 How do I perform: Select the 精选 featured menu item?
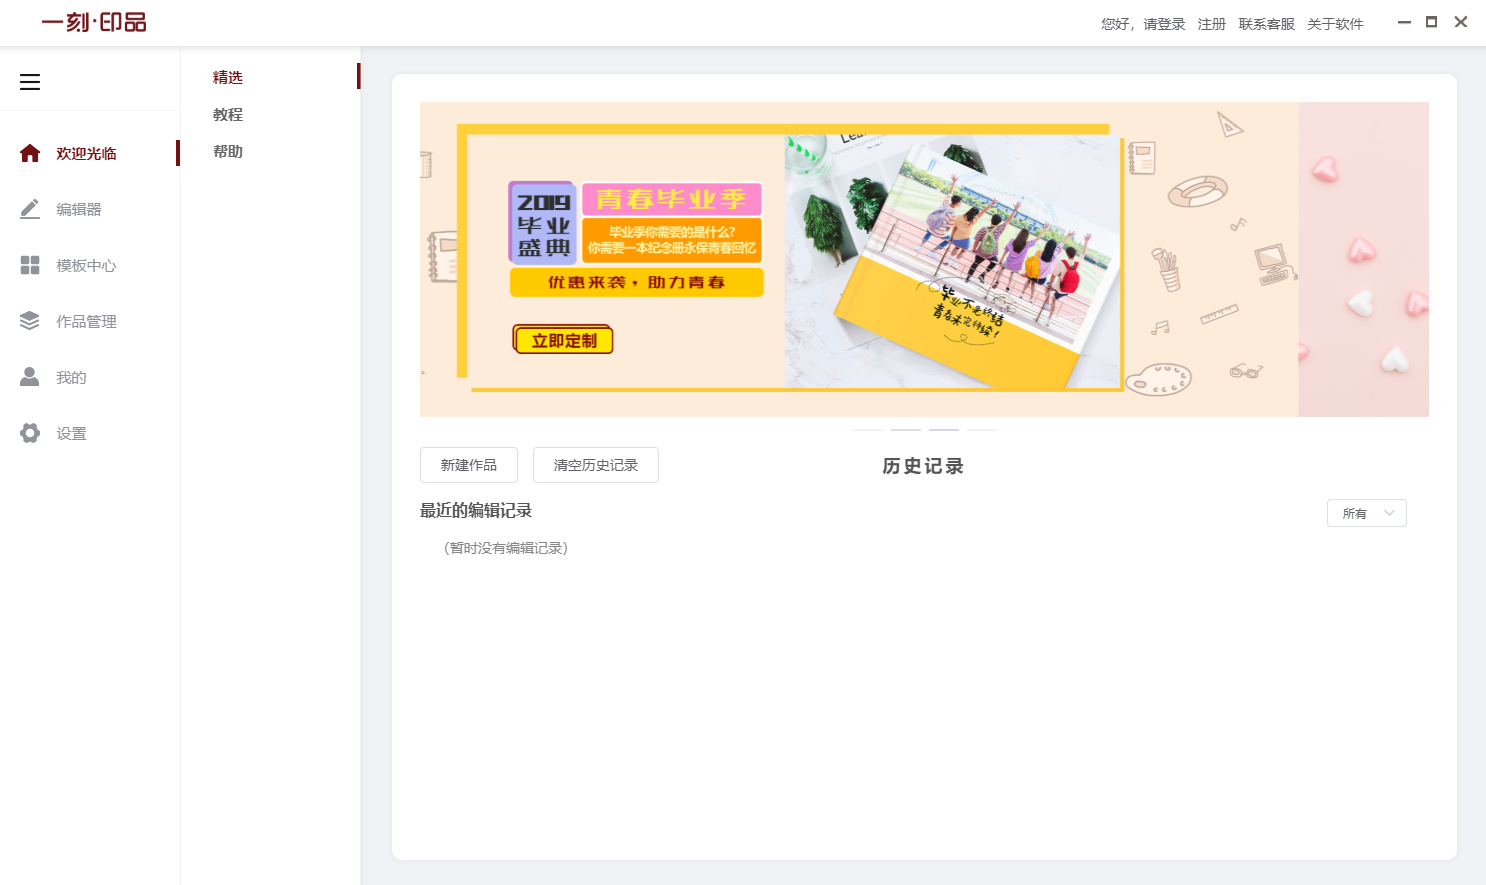pos(228,77)
